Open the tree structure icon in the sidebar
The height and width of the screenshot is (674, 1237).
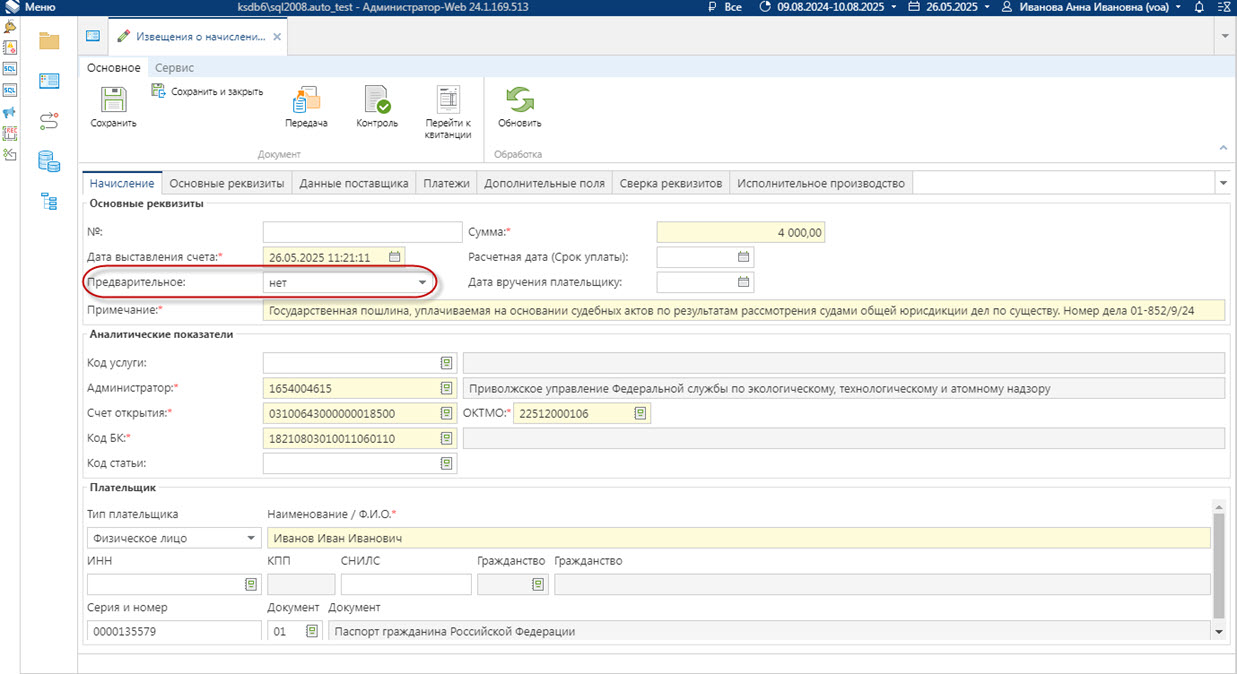[x=49, y=201]
